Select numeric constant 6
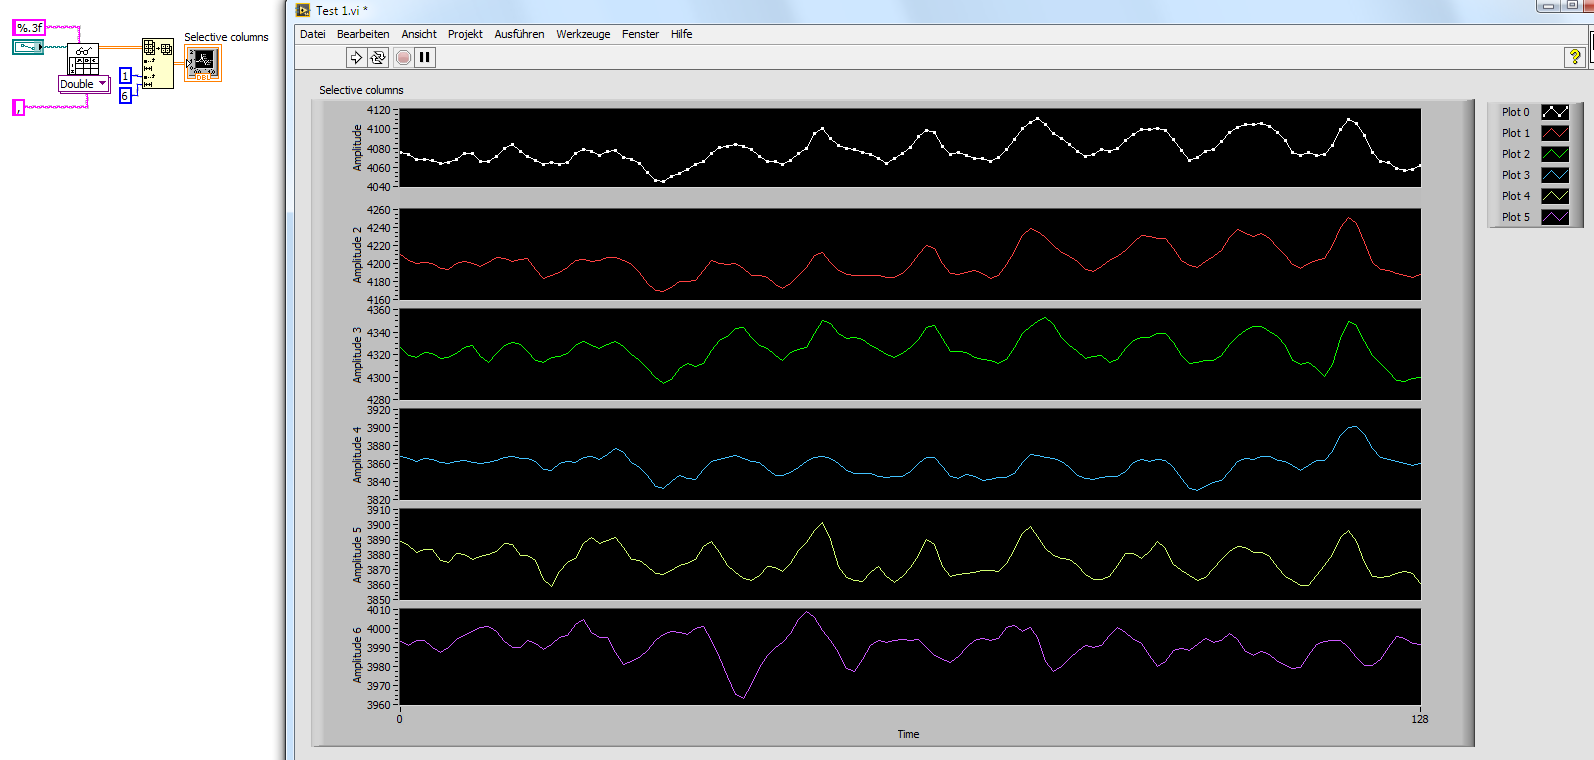The height and width of the screenshot is (760, 1594). tap(125, 95)
